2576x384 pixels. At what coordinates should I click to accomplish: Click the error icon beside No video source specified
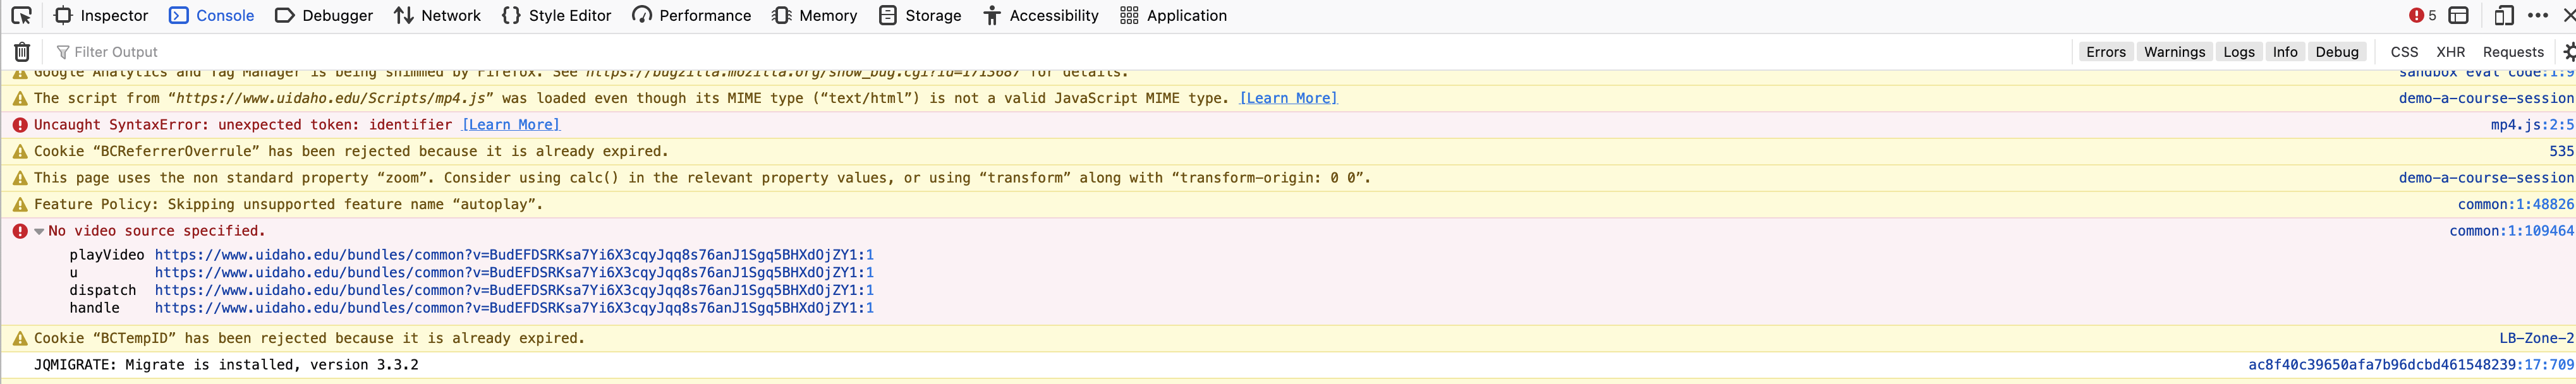(20, 231)
